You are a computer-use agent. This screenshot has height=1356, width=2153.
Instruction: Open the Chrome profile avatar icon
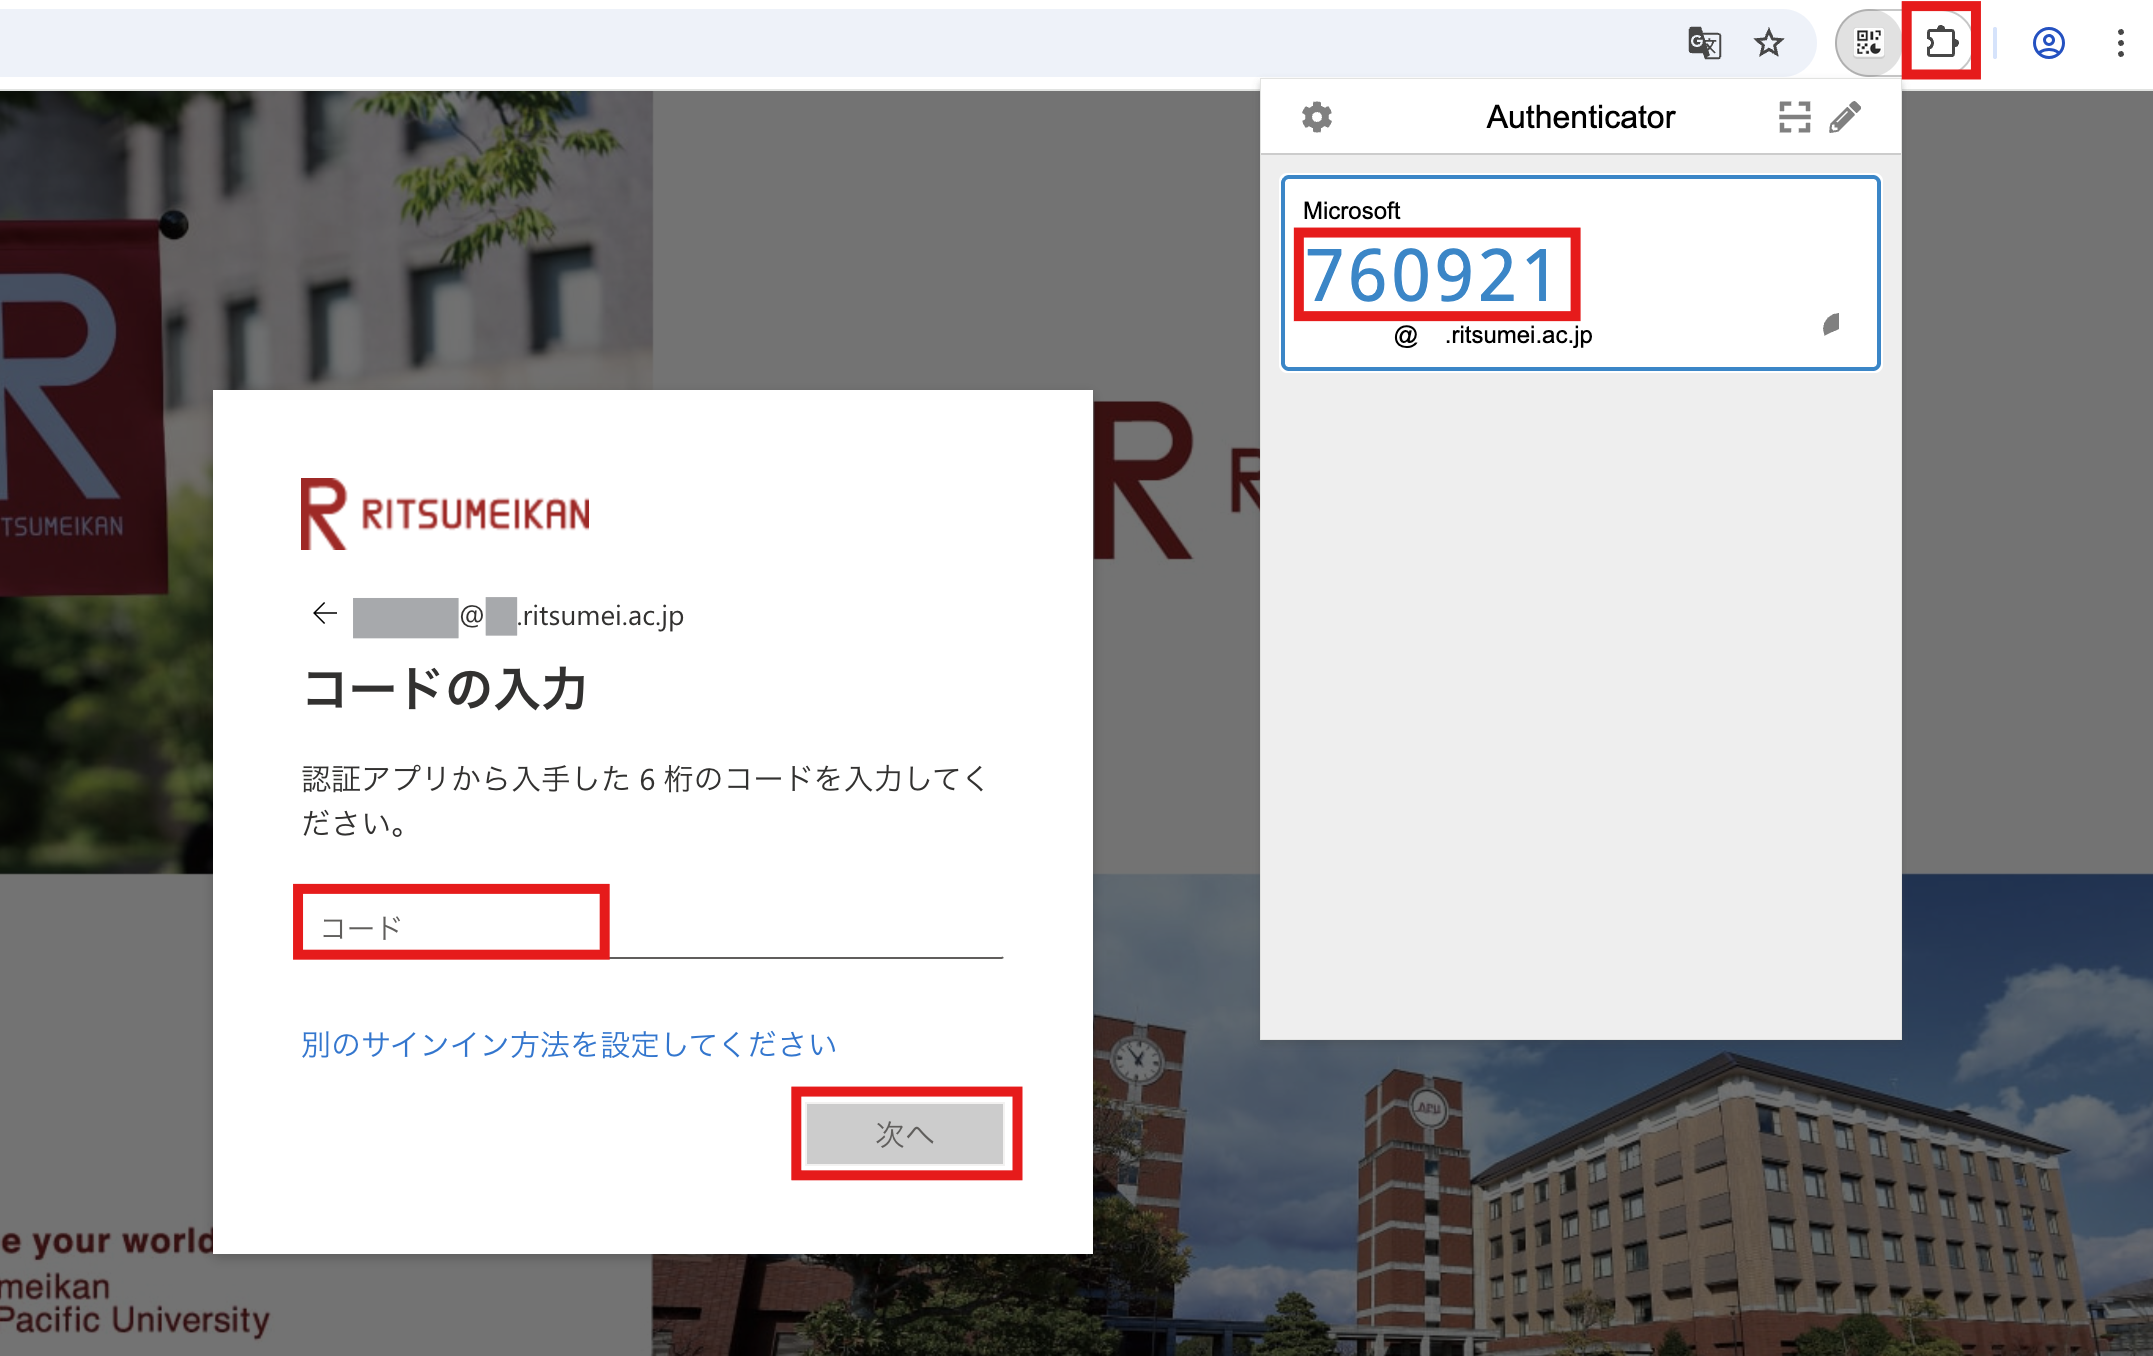(x=2048, y=43)
